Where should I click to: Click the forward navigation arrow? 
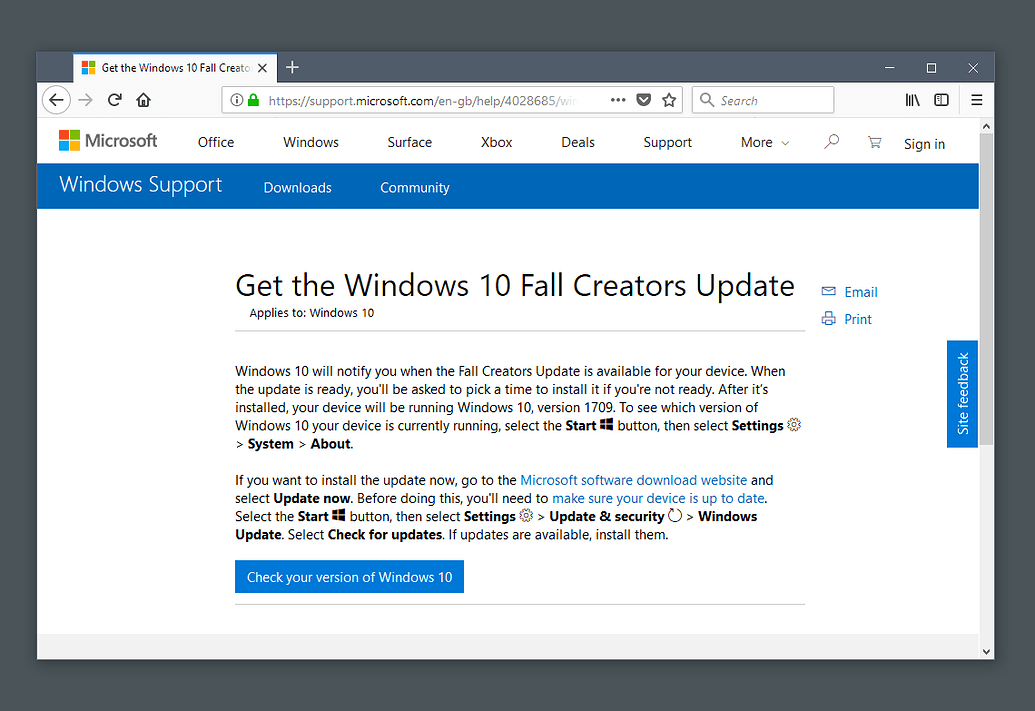85,100
